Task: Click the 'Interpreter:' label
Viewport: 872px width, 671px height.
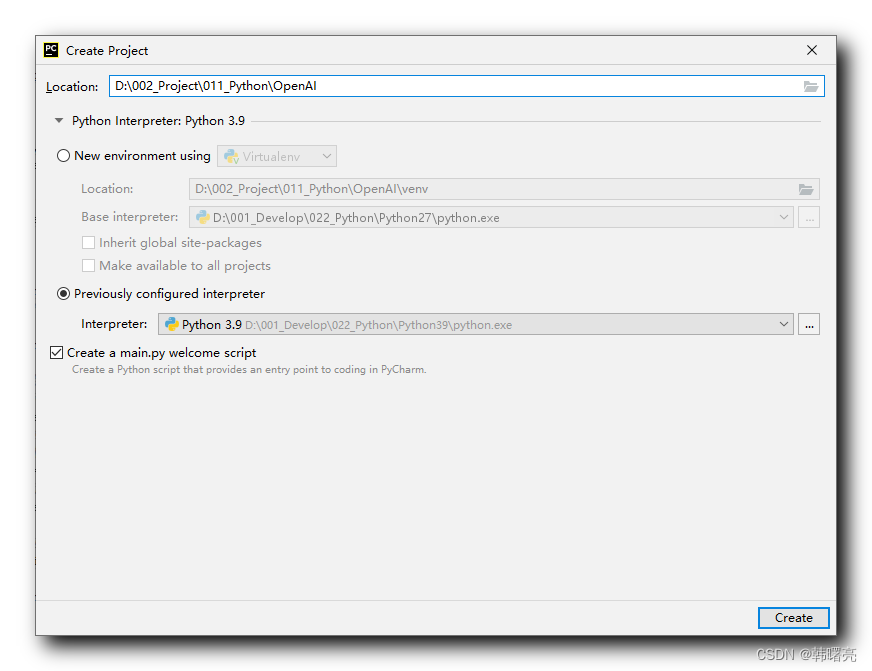Action: (x=114, y=324)
